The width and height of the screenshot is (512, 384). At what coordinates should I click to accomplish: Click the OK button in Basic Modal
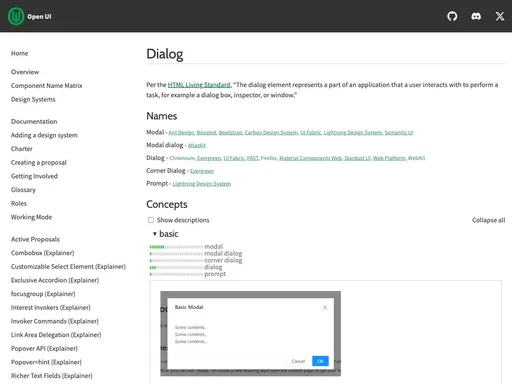click(320, 361)
